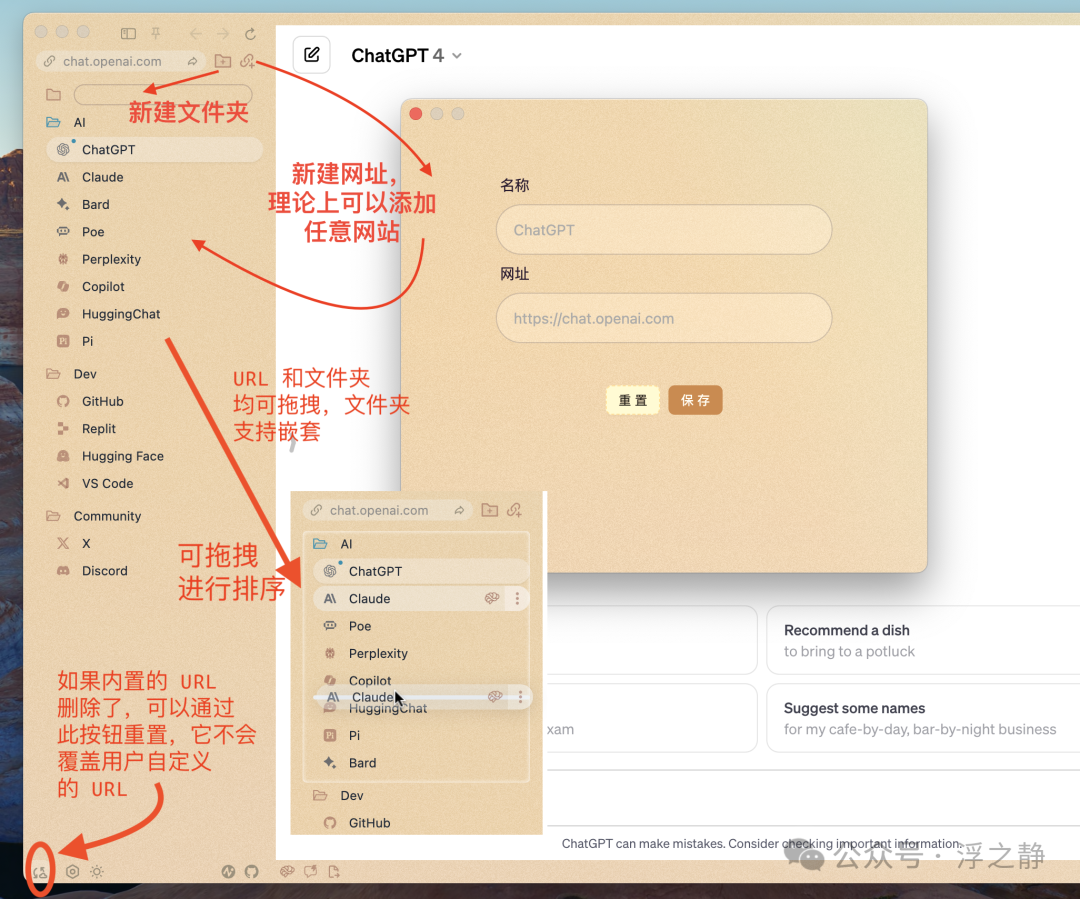Viewport: 1080px width, 899px height.
Task: Expand the Dev folder in the left sidebar
Action: tap(53, 373)
